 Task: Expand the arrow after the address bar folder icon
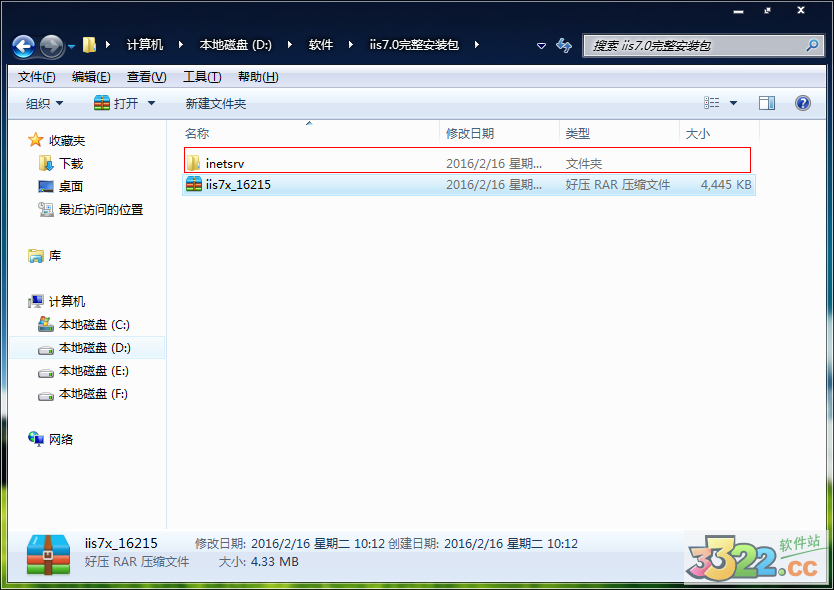point(108,45)
